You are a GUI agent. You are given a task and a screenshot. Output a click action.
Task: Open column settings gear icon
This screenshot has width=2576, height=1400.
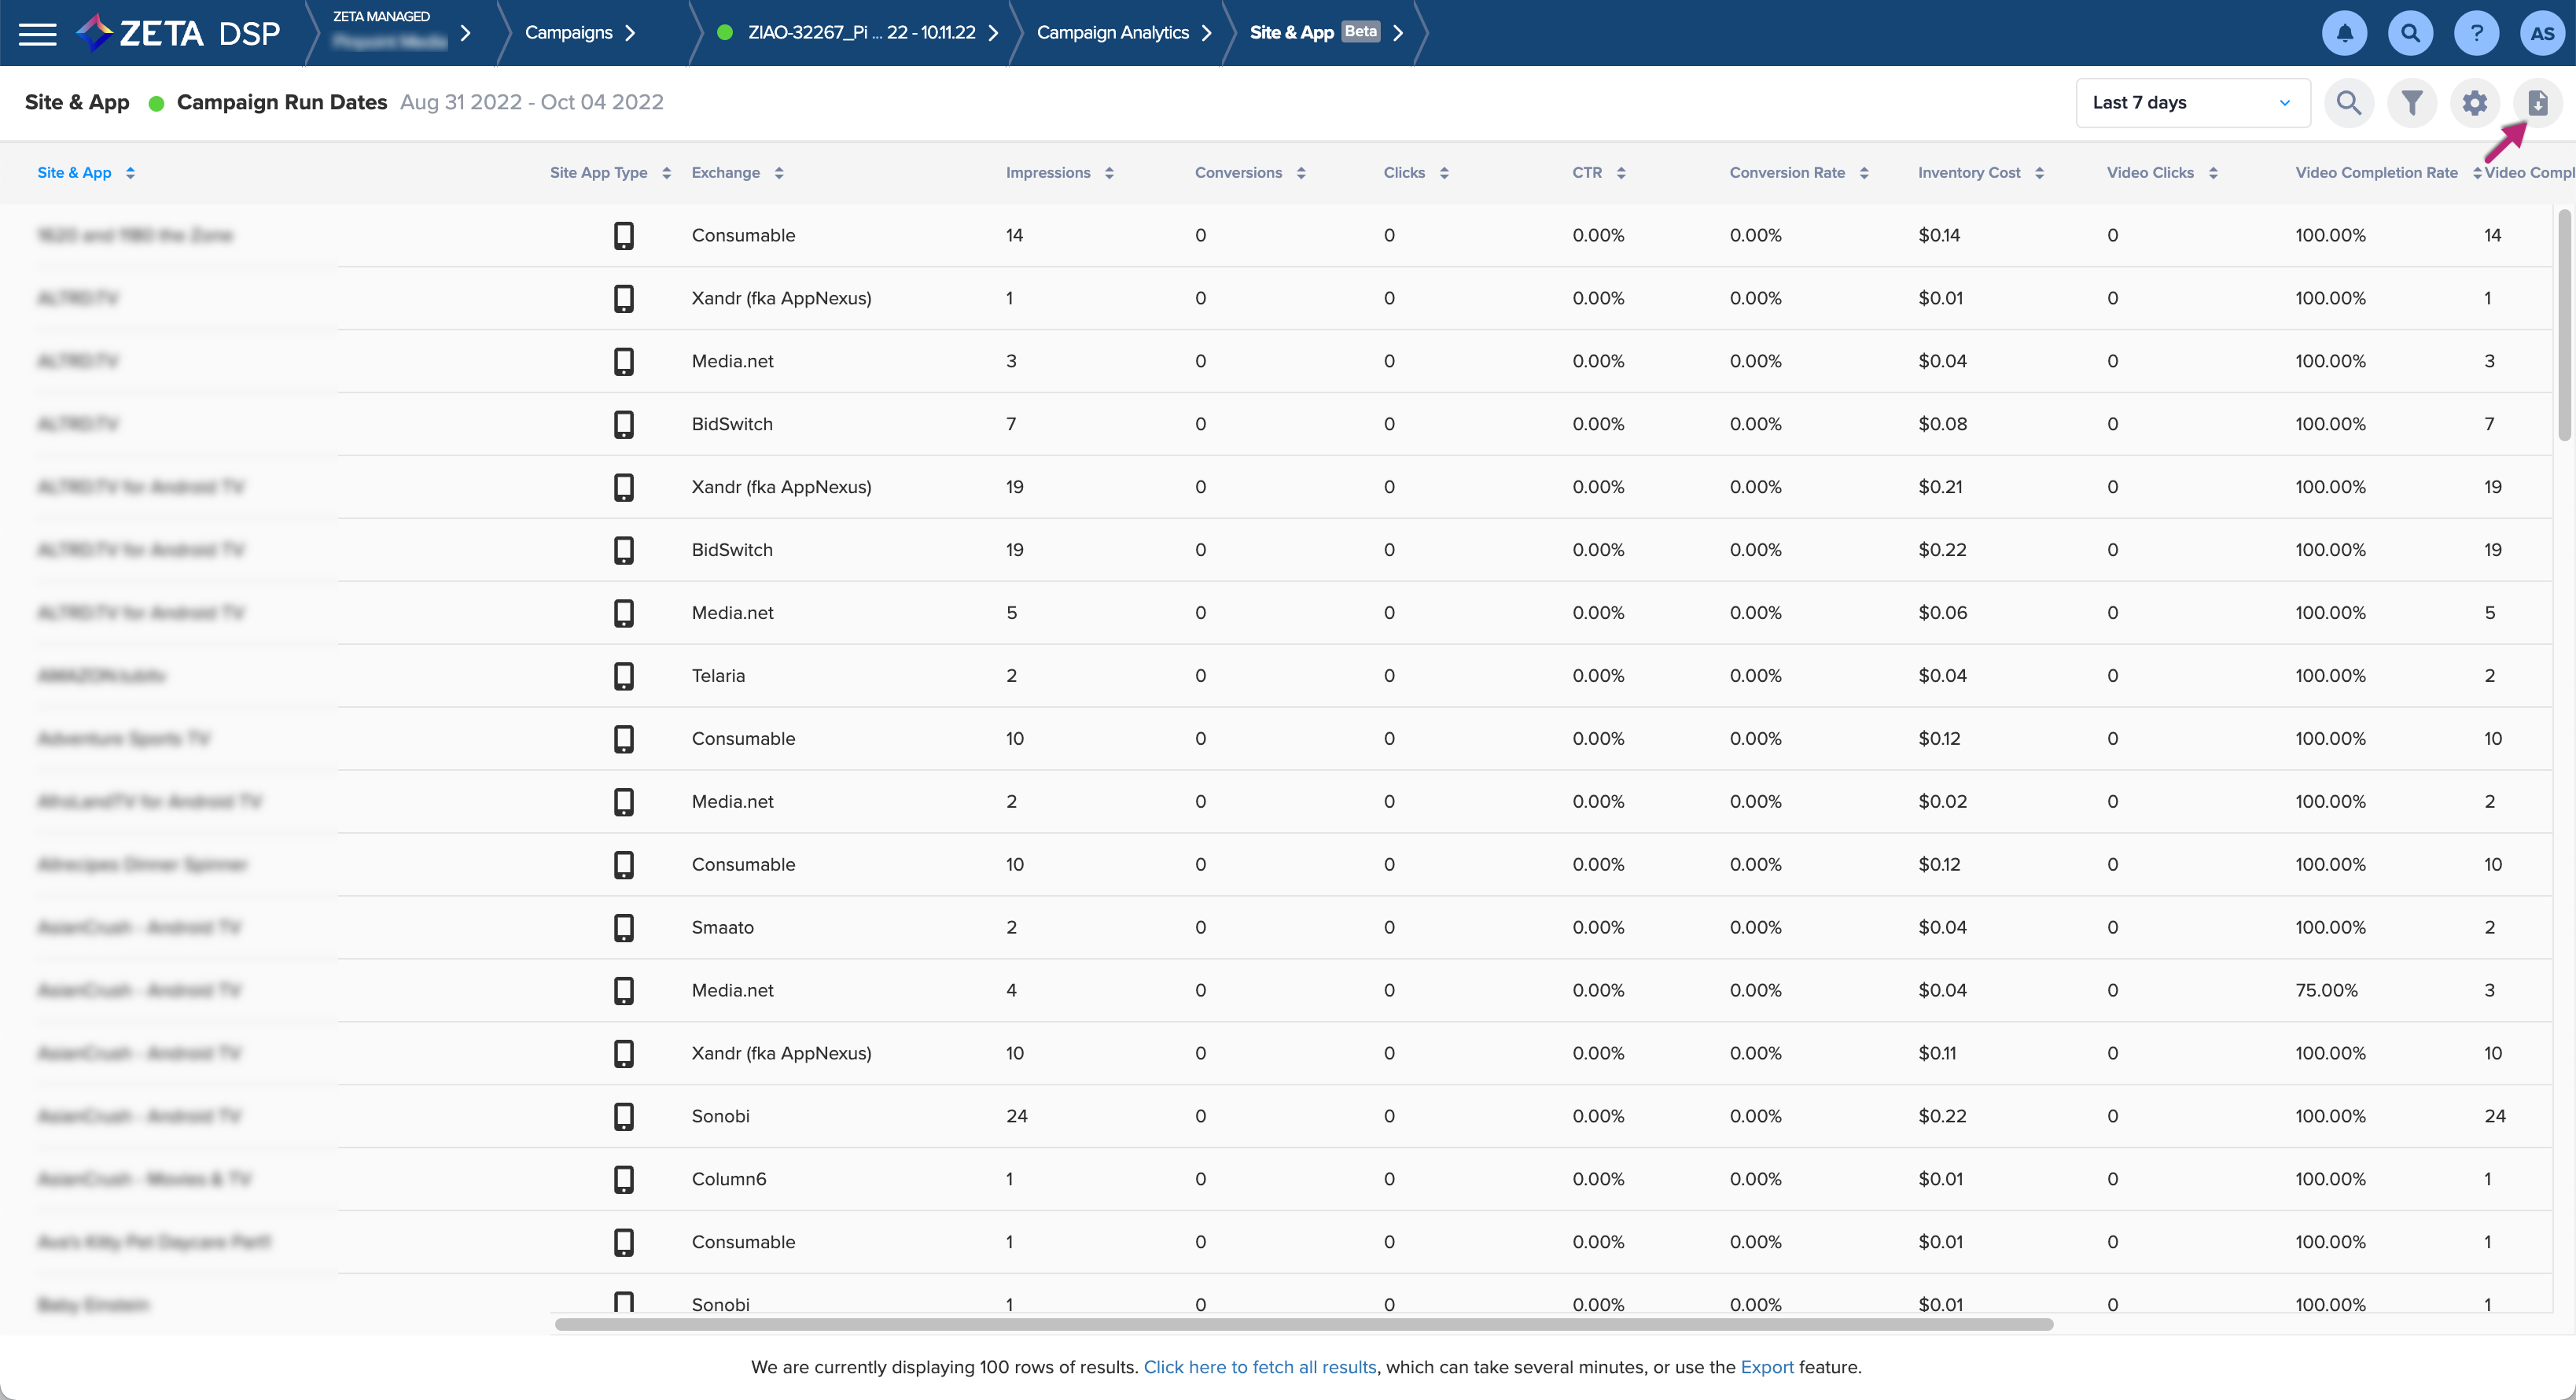pyautogui.click(x=2474, y=103)
